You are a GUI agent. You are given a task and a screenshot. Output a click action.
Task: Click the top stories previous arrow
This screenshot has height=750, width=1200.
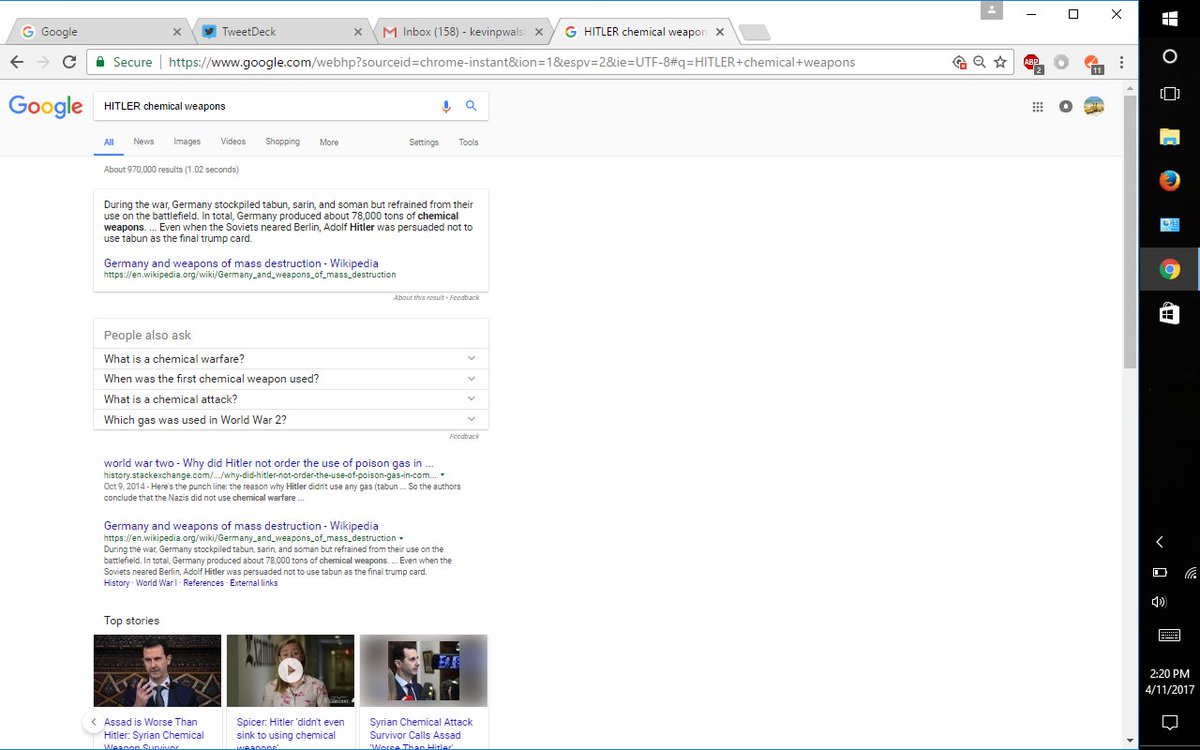click(93, 721)
